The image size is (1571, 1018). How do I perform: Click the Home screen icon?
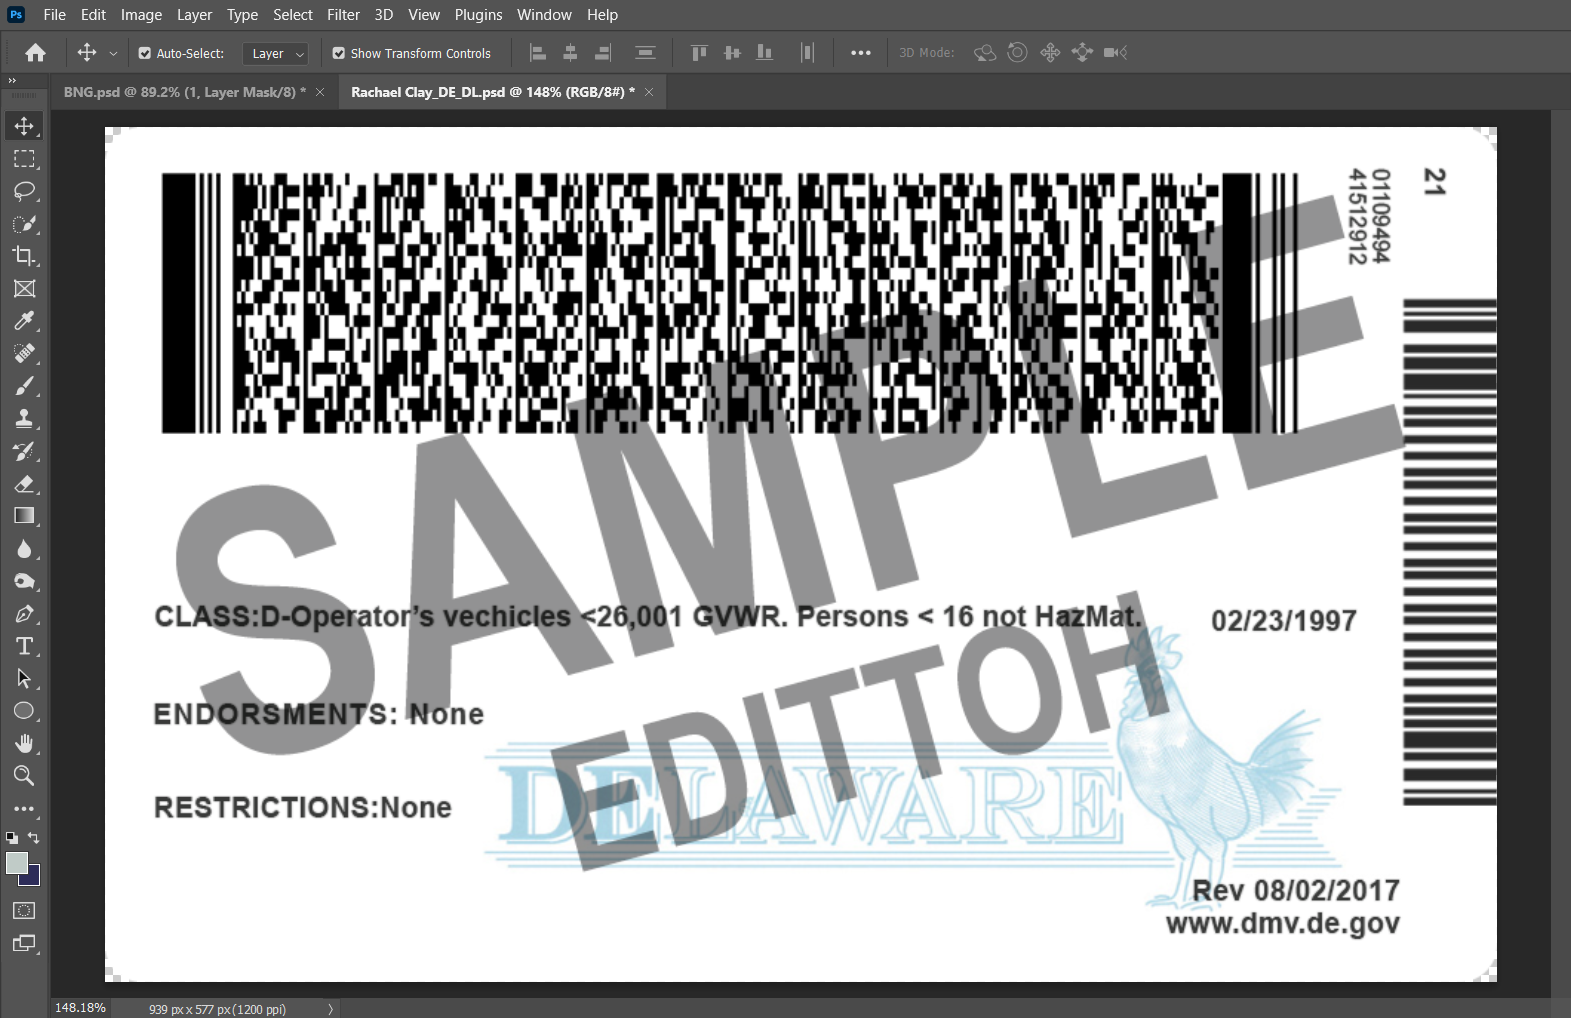coord(36,53)
